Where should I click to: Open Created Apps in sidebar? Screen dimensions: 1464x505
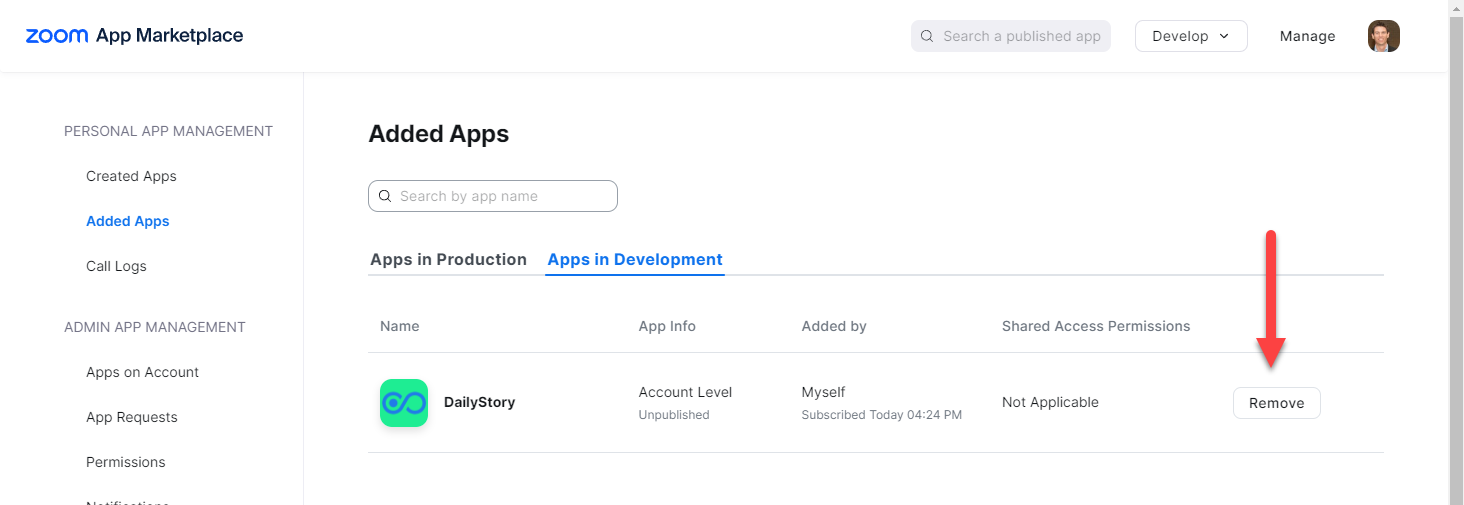[x=131, y=176]
